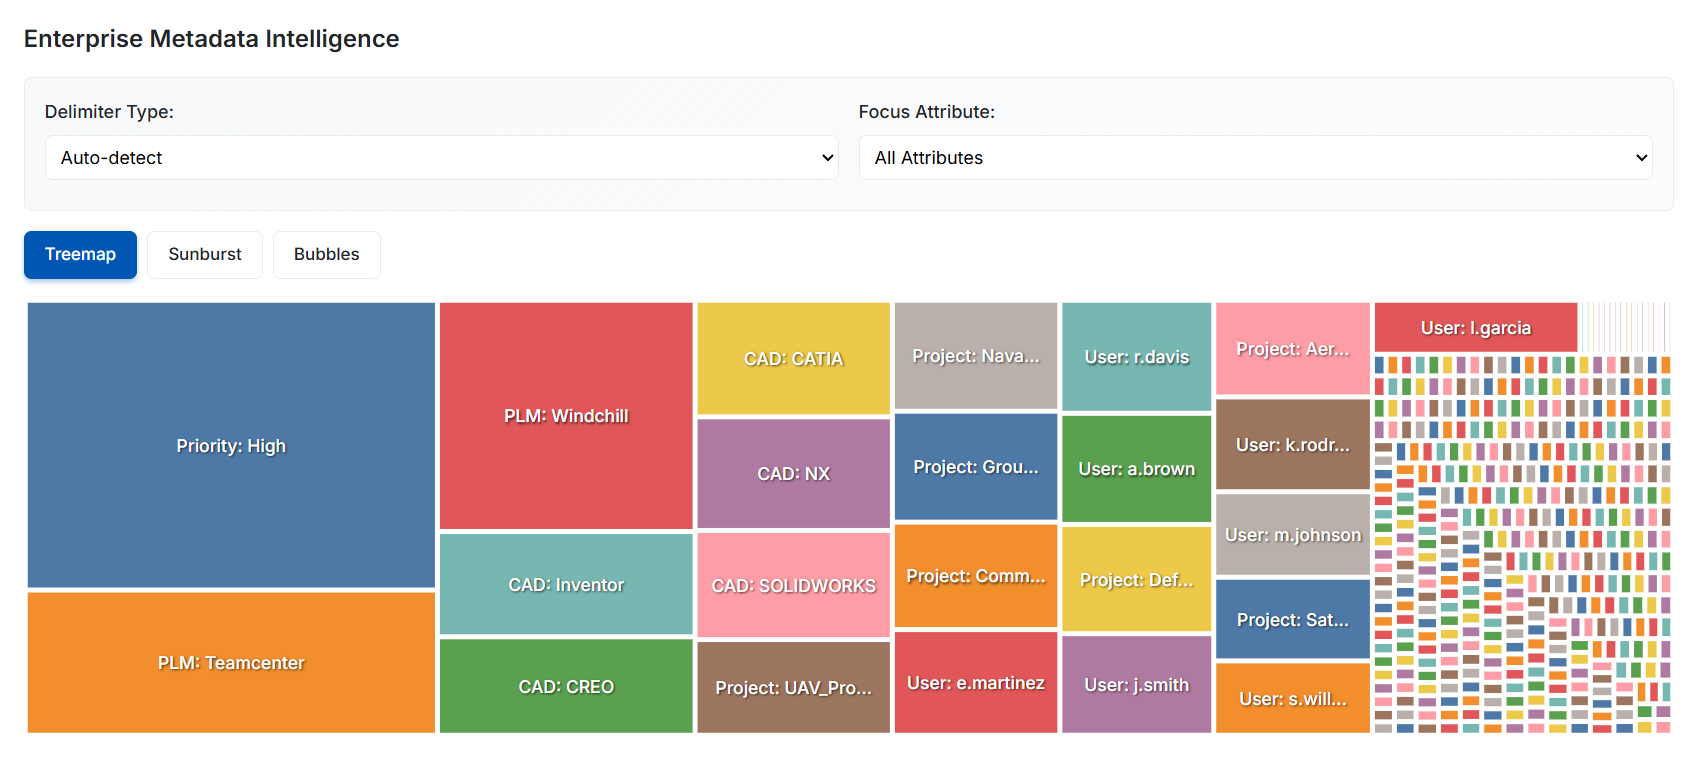Click the User: a.brown tile
The height and width of the screenshot is (765, 1697).
[x=1136, y=469]
